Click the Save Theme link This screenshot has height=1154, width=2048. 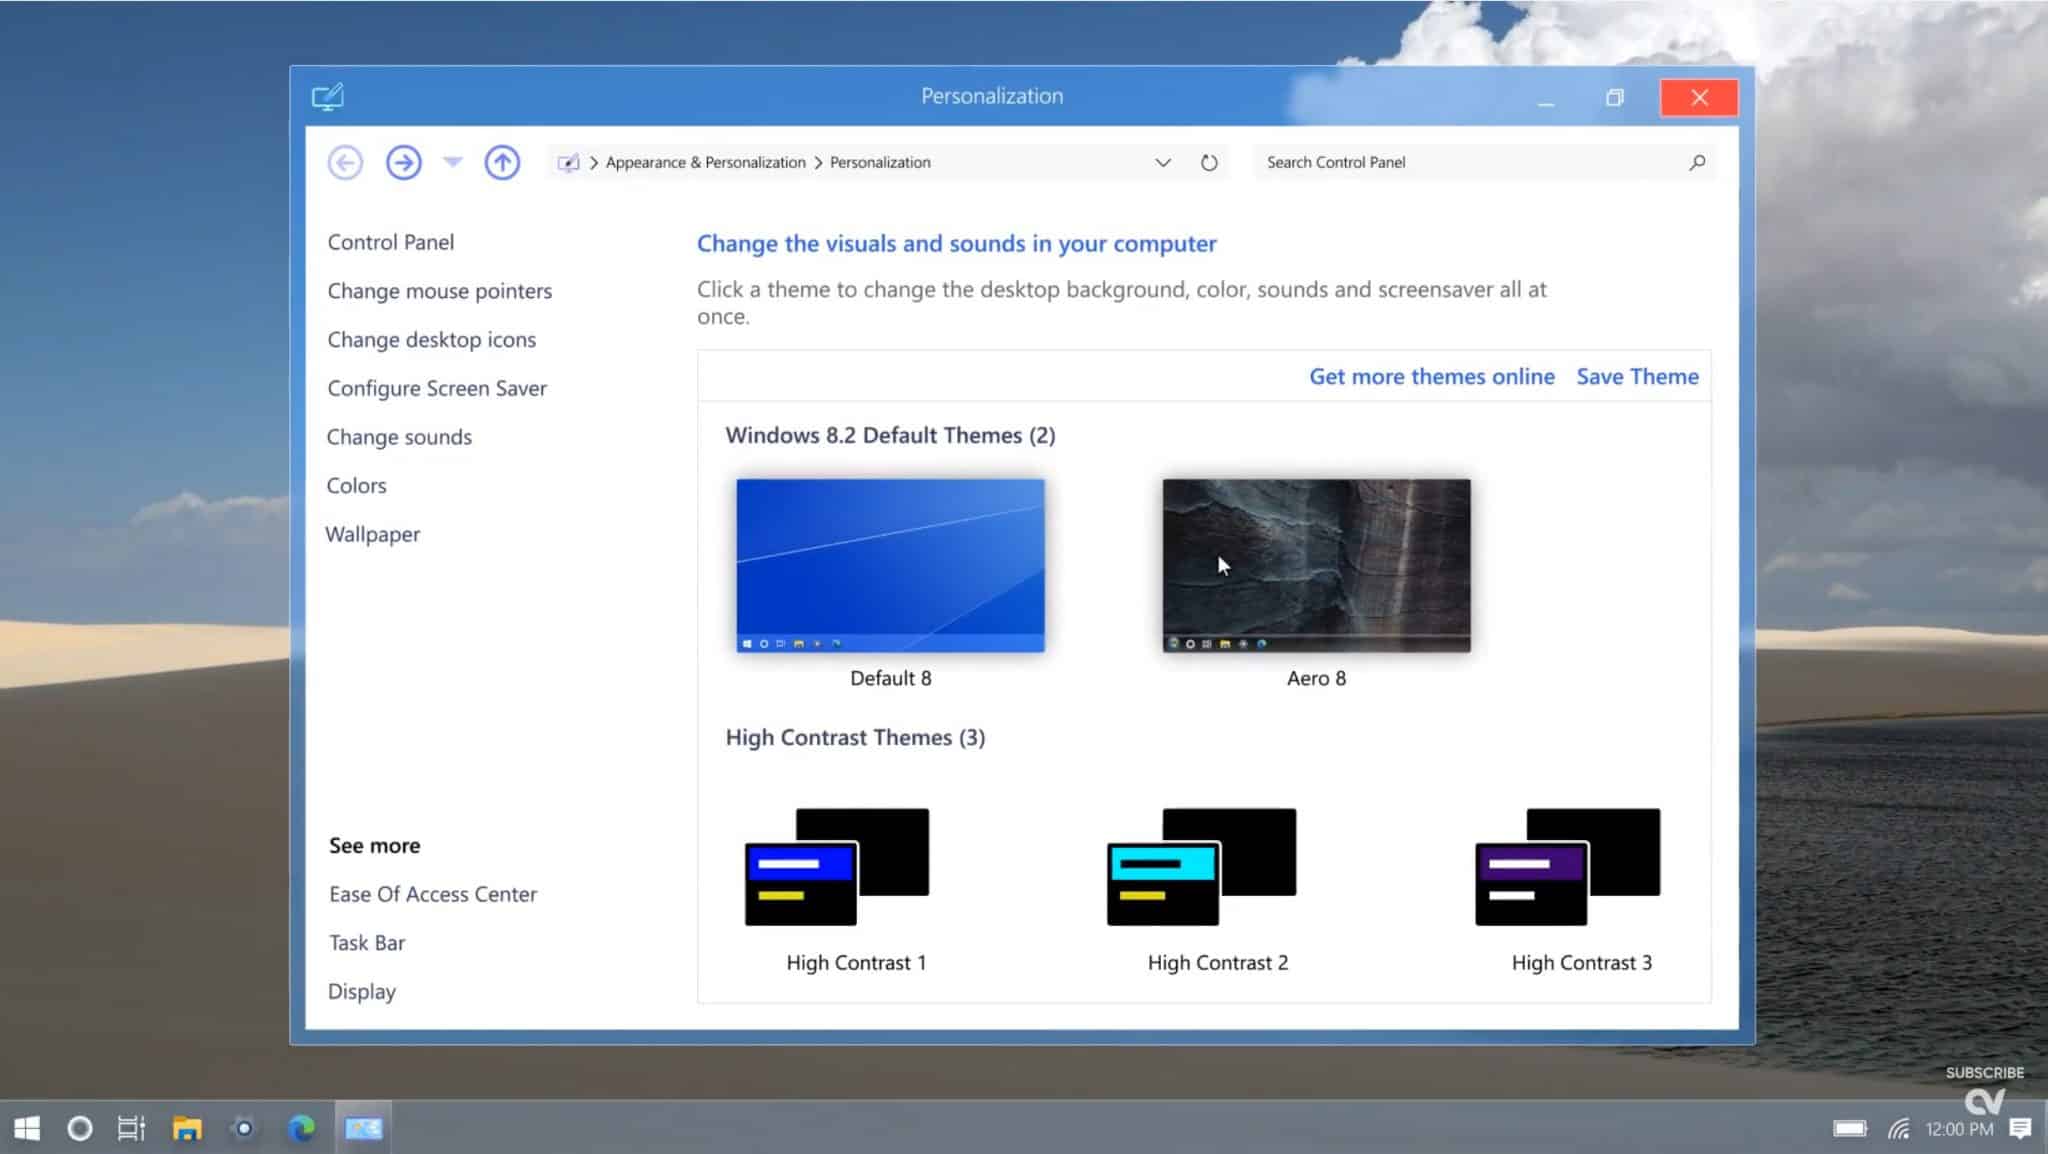coord(1637,376)
